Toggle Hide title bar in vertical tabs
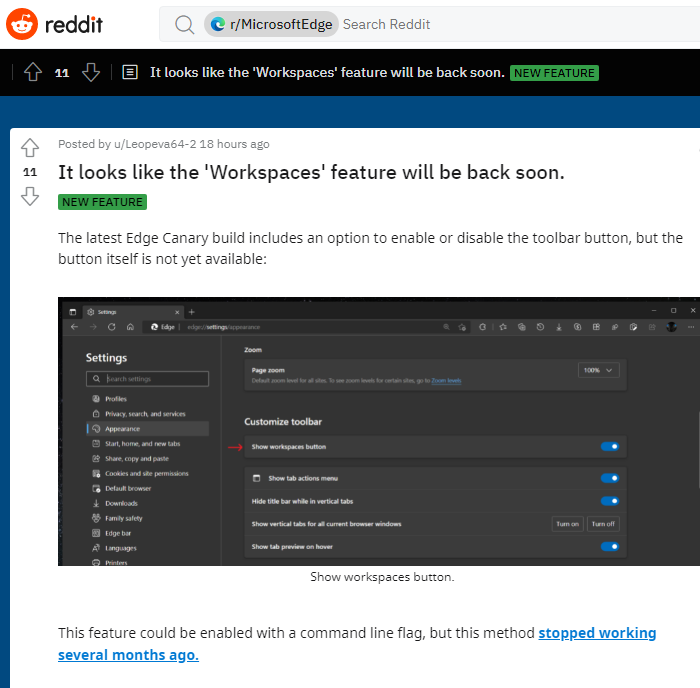700x688 pixels. (x=609, y=501)
